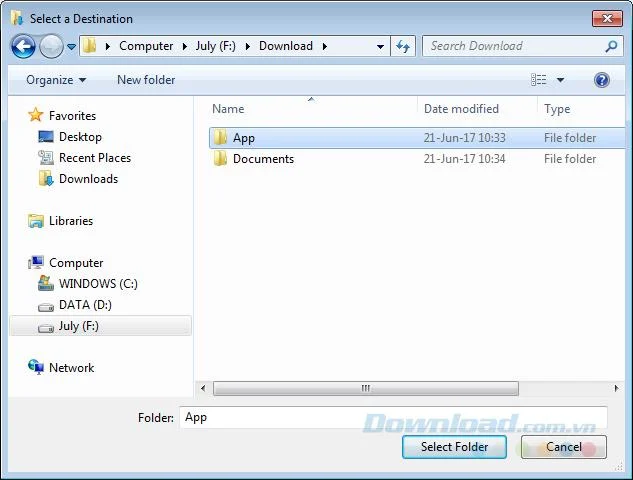
Task: Click the horizontal scrollbar thumb
Action: [x=366, y=388]
